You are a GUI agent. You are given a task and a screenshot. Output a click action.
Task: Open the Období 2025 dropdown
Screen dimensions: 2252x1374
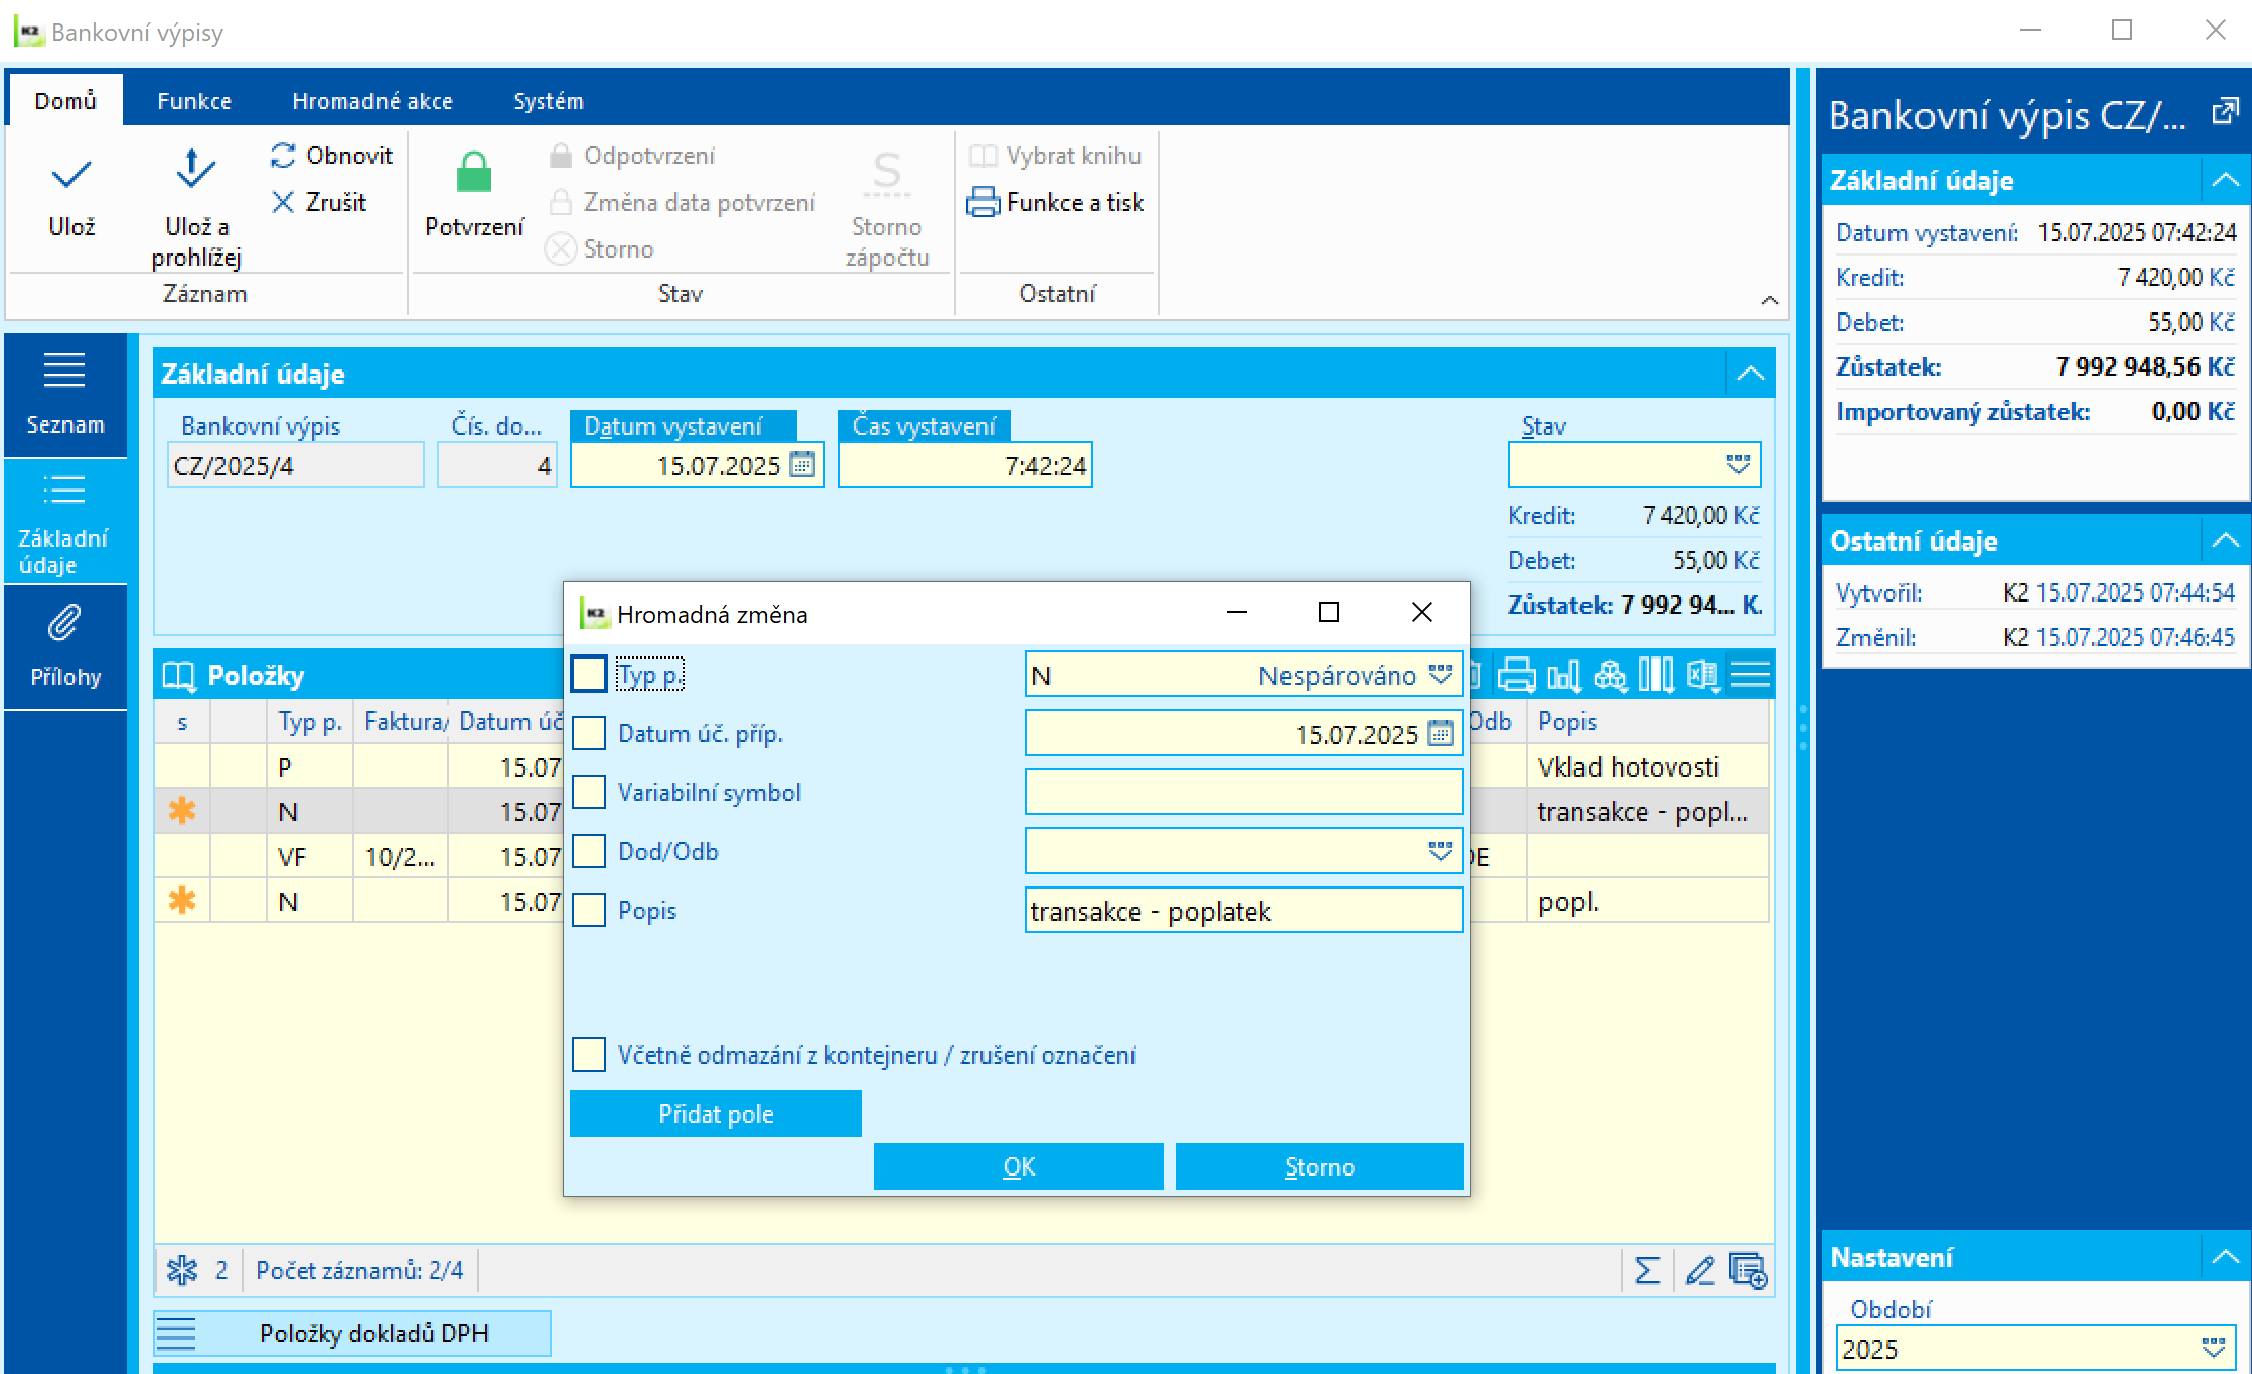coord(2213,1348)
